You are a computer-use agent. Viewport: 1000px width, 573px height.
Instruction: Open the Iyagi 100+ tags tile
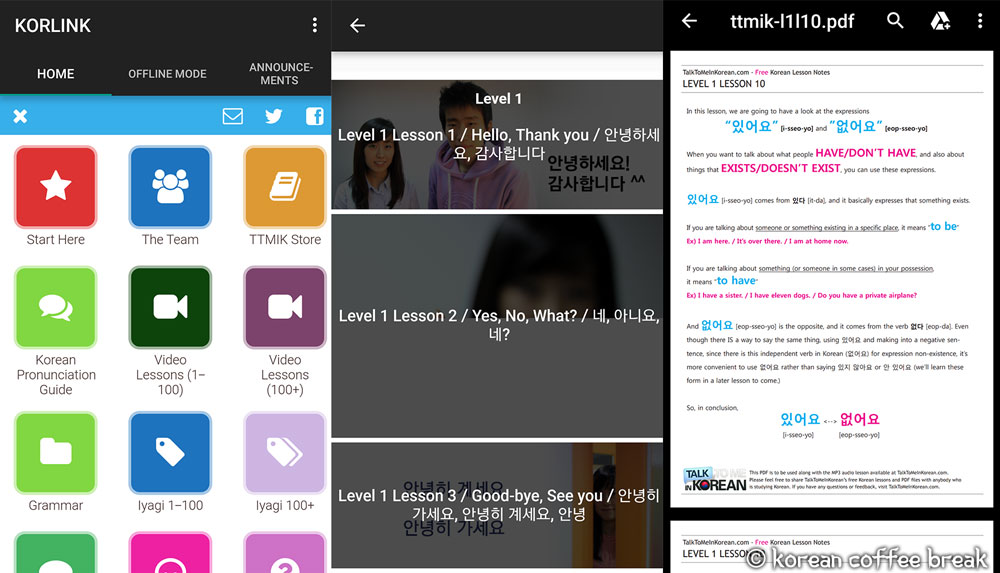[x=285, y=453]
